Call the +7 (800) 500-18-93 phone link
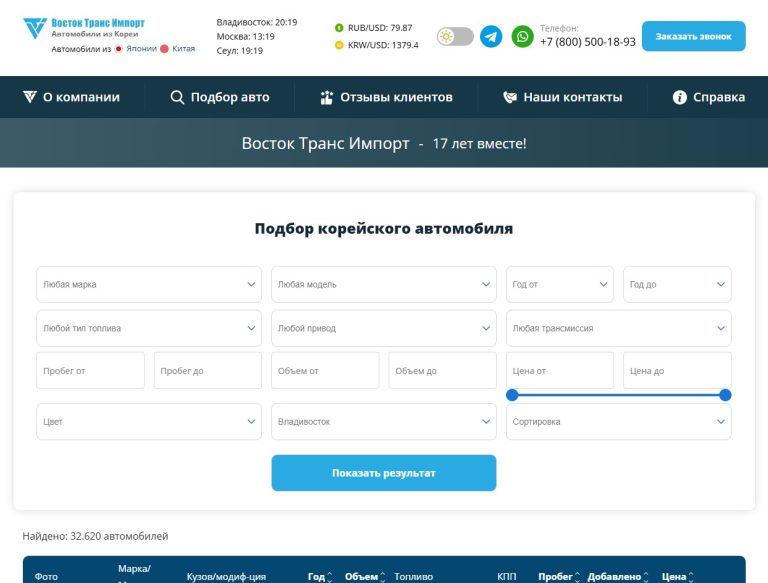The image size is (768, 583). coord(588,42)
